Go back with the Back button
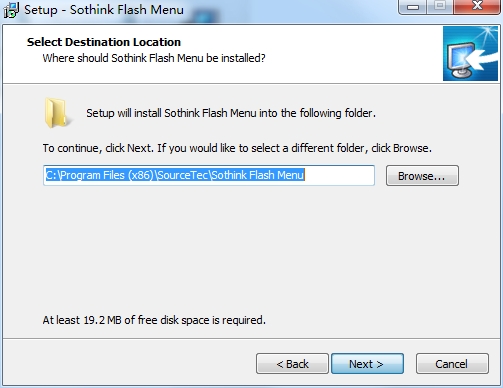Viewport: 503px width, 388px height. point(292,364)
